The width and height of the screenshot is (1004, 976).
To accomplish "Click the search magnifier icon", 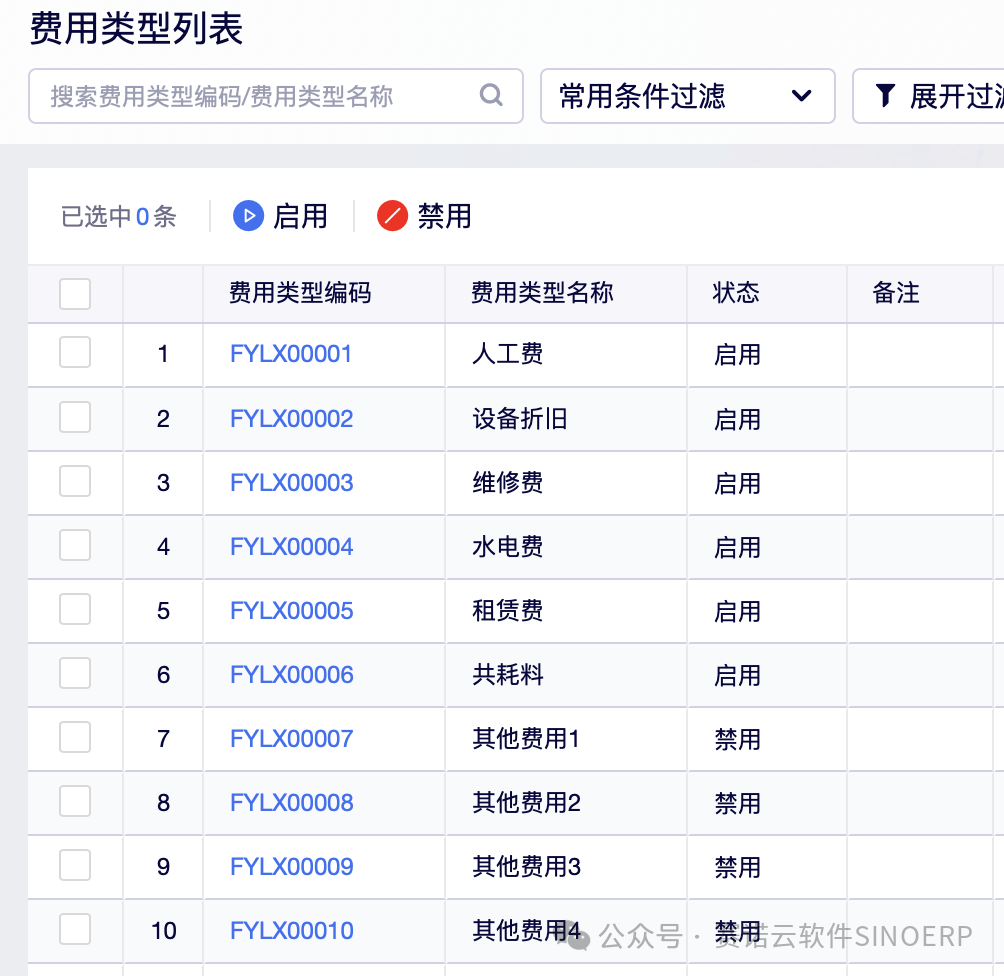I will [491, 96].
